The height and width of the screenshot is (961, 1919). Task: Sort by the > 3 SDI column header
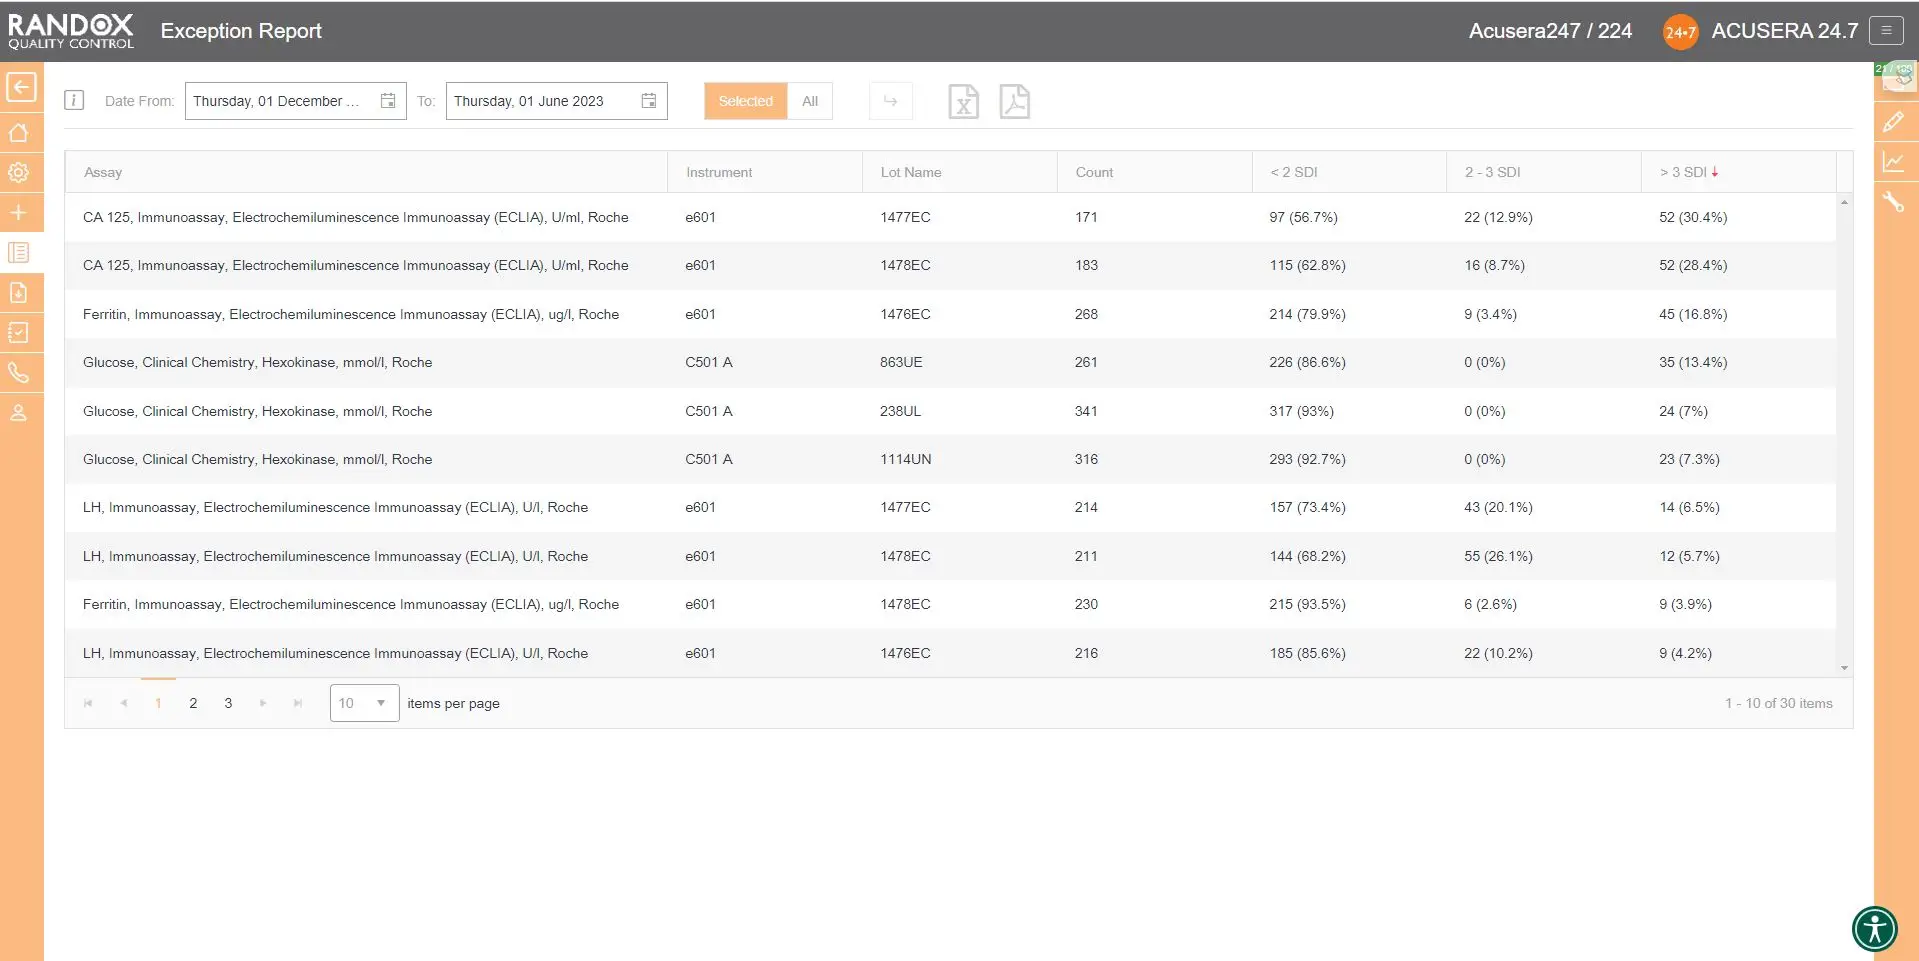point(1683,172)
